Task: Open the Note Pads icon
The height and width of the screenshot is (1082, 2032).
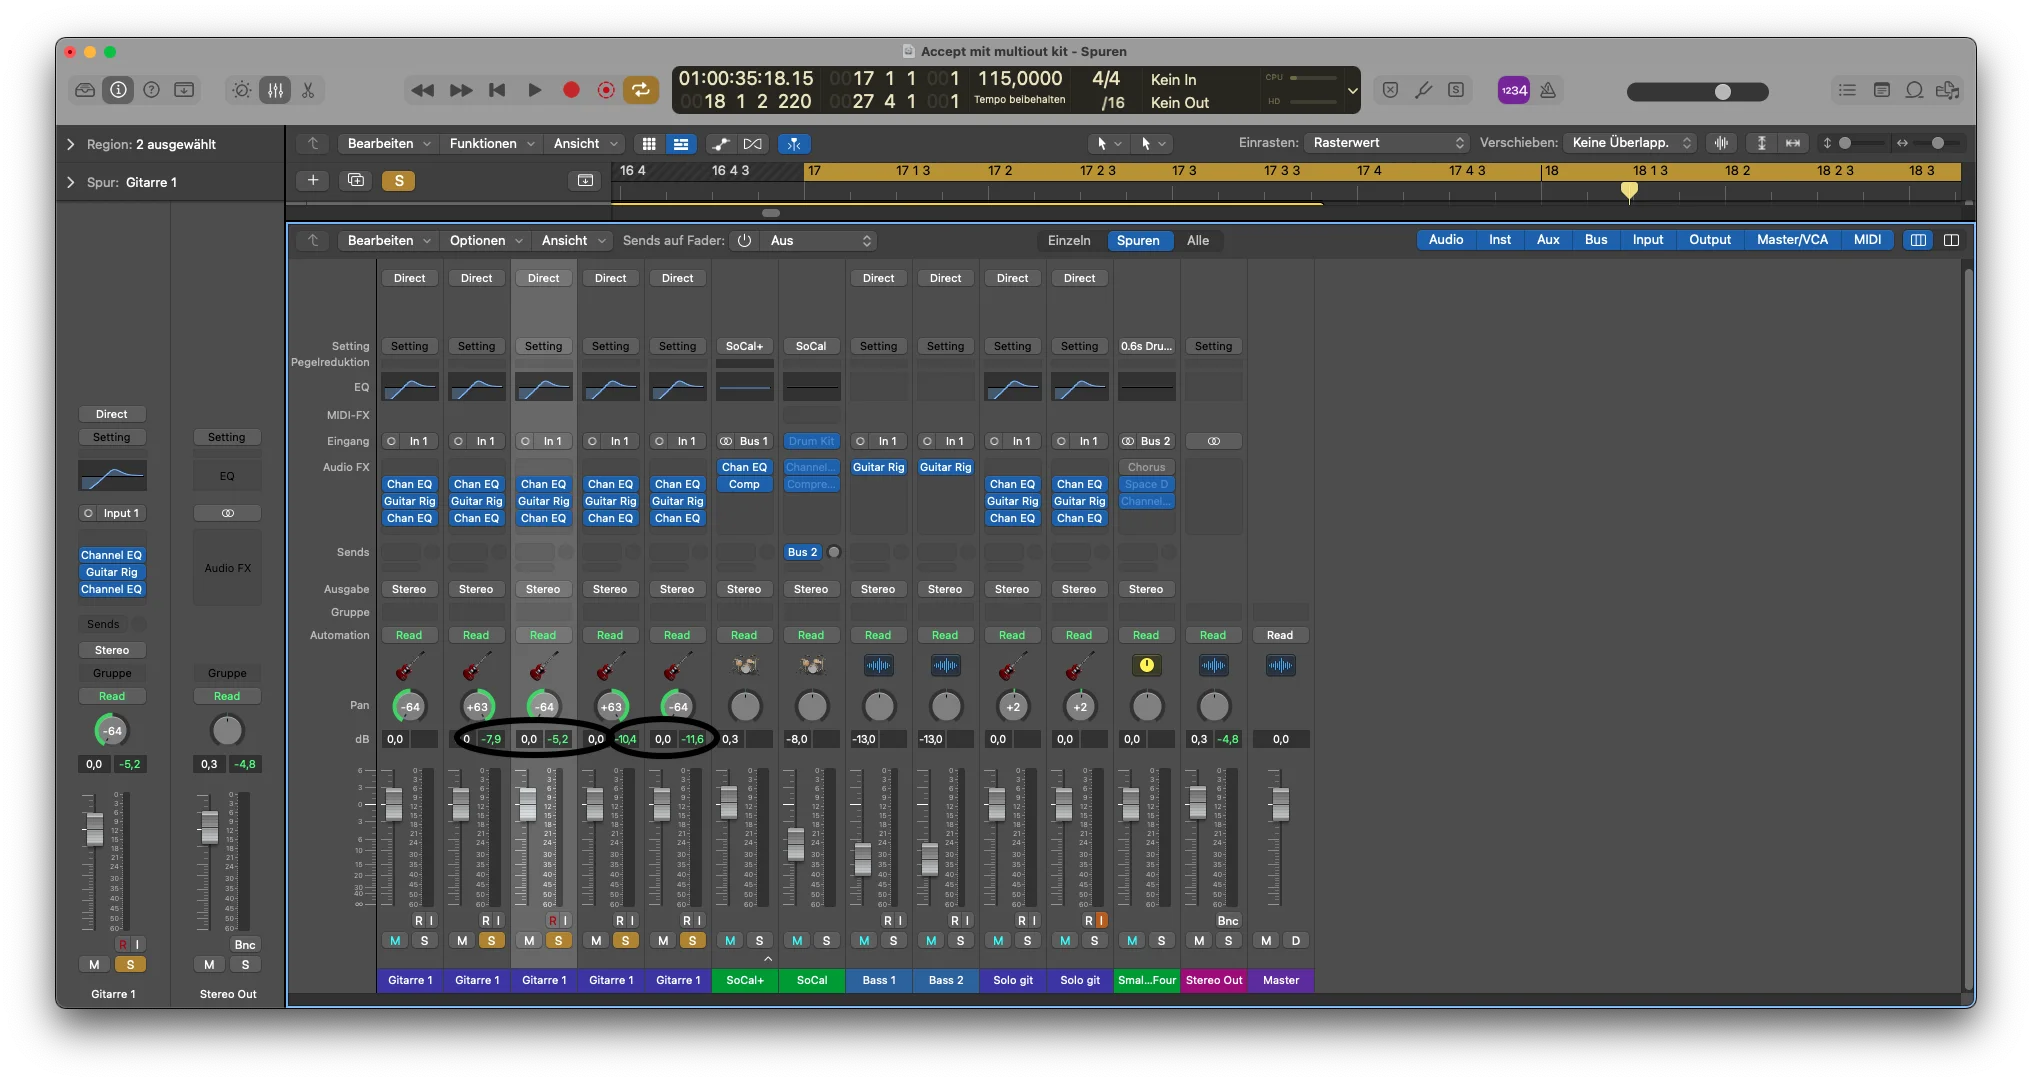Action: point(1881,90)
